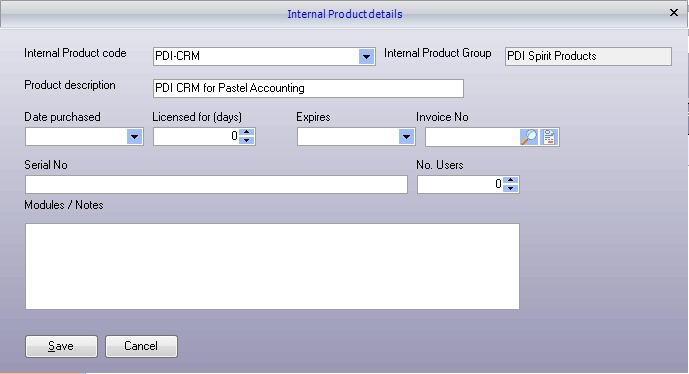Click the Cancel button
Image resolution: width=689 pixels, height=374 pixels.
tap(141, 346)
